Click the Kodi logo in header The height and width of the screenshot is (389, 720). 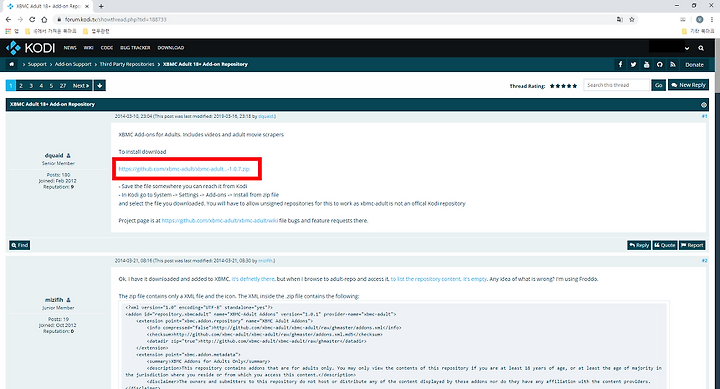30,48
